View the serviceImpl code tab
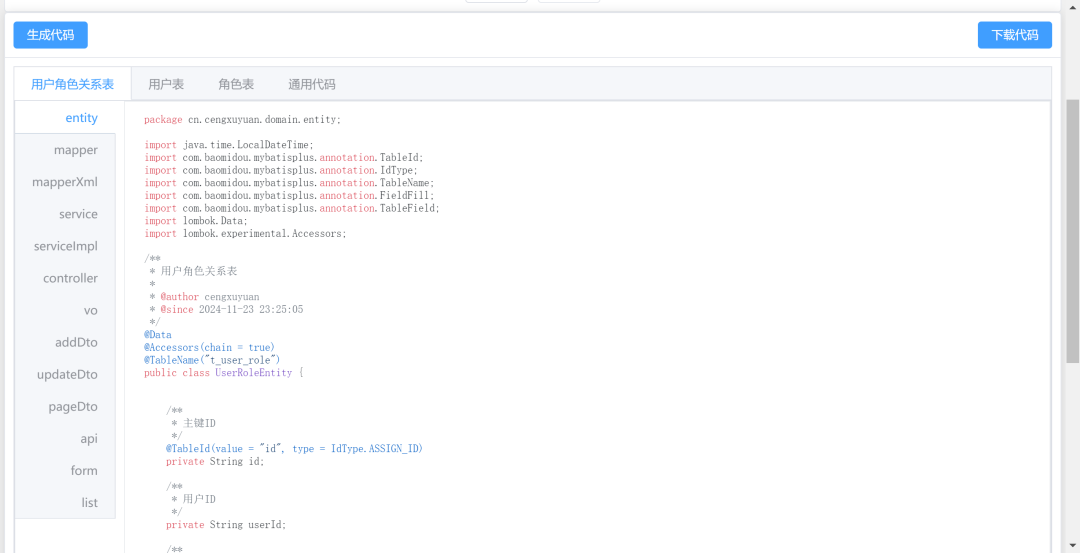This screenshot has height=553, width=1080. pyautogui.click(x=66, y=246)
